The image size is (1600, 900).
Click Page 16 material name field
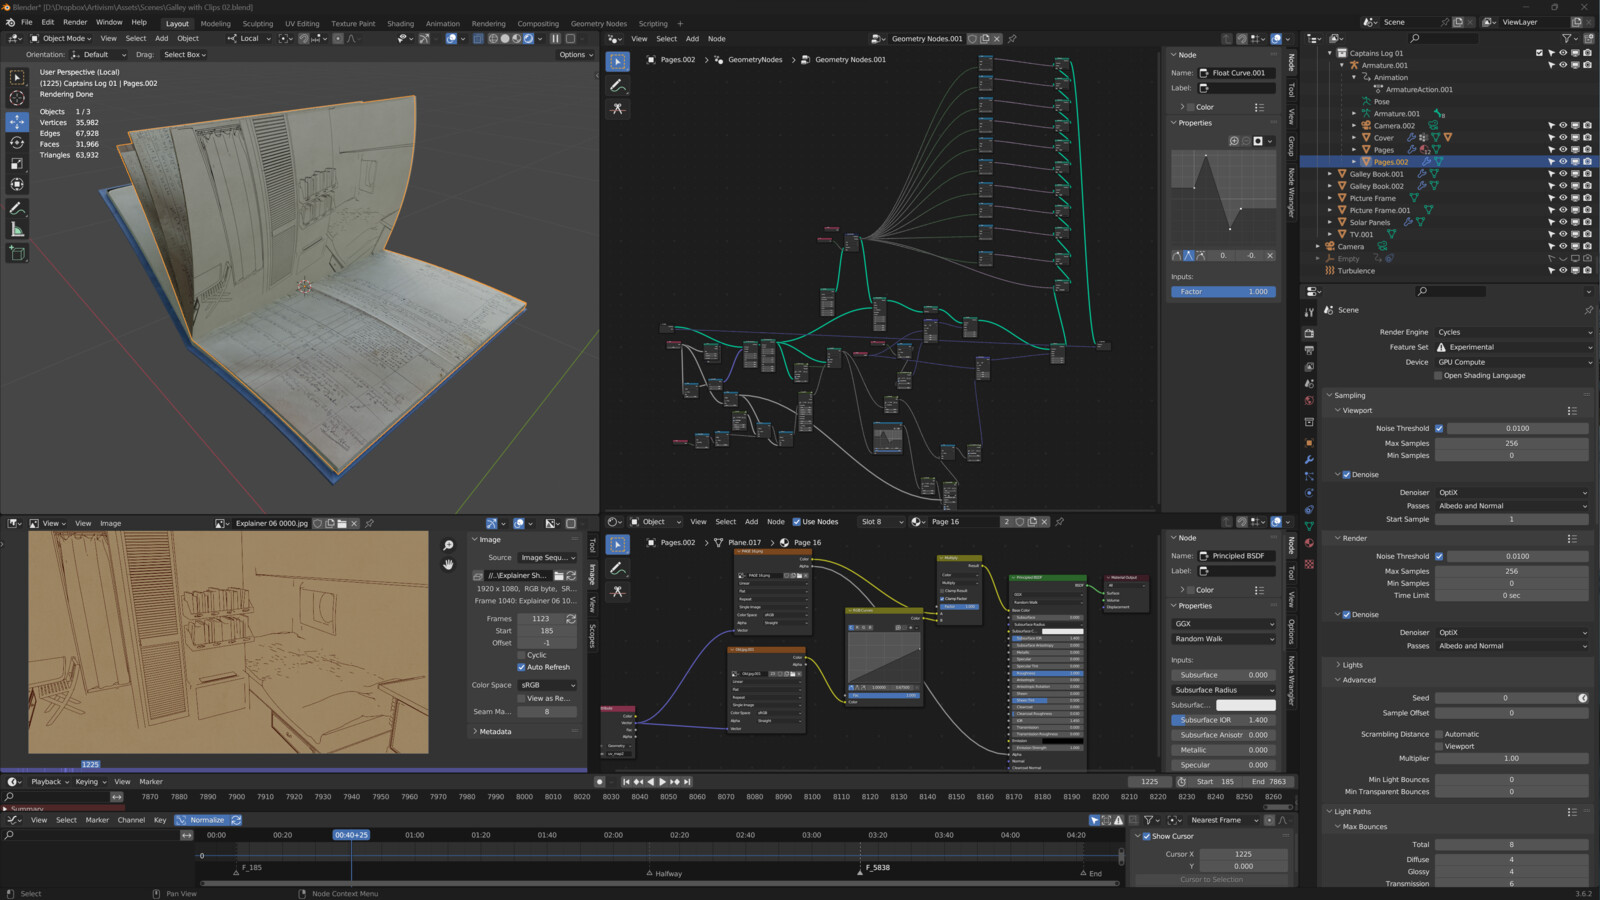click(x=964, y=522)
